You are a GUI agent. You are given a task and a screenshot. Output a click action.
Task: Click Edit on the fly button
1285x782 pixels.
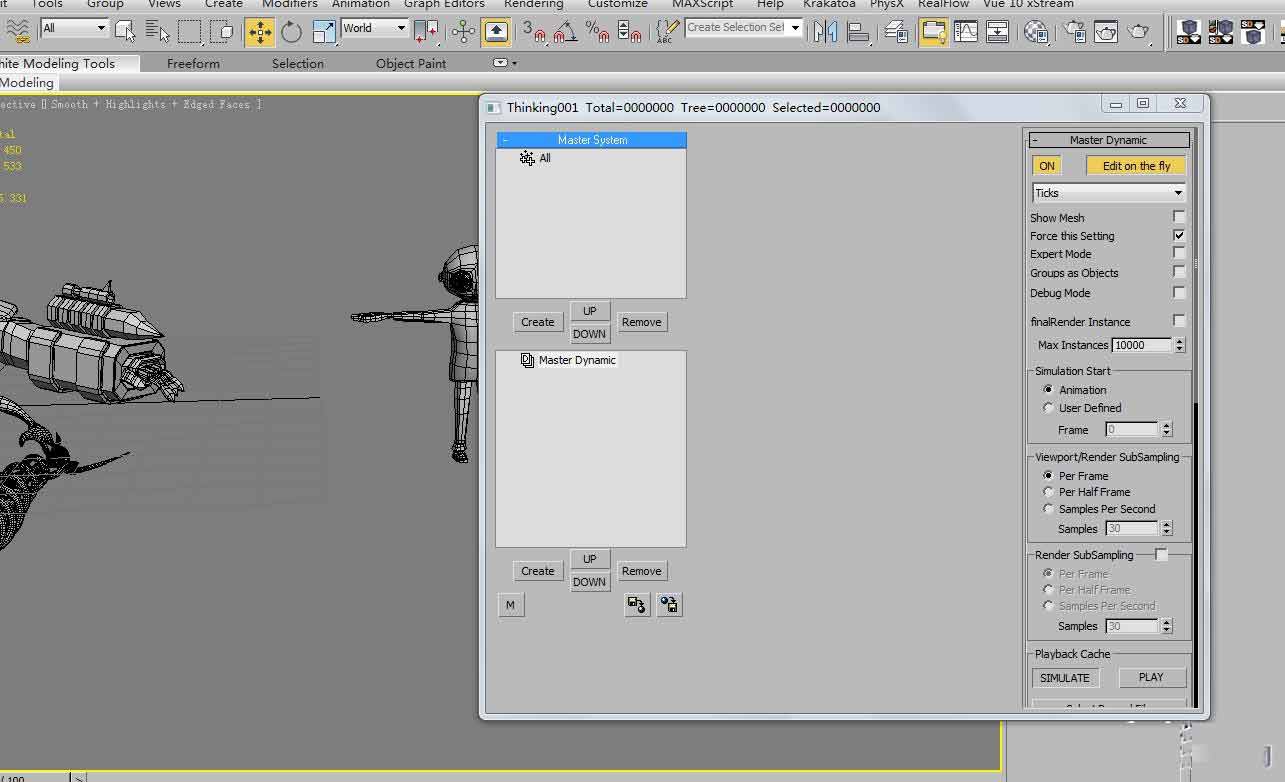pos(1136,166)
